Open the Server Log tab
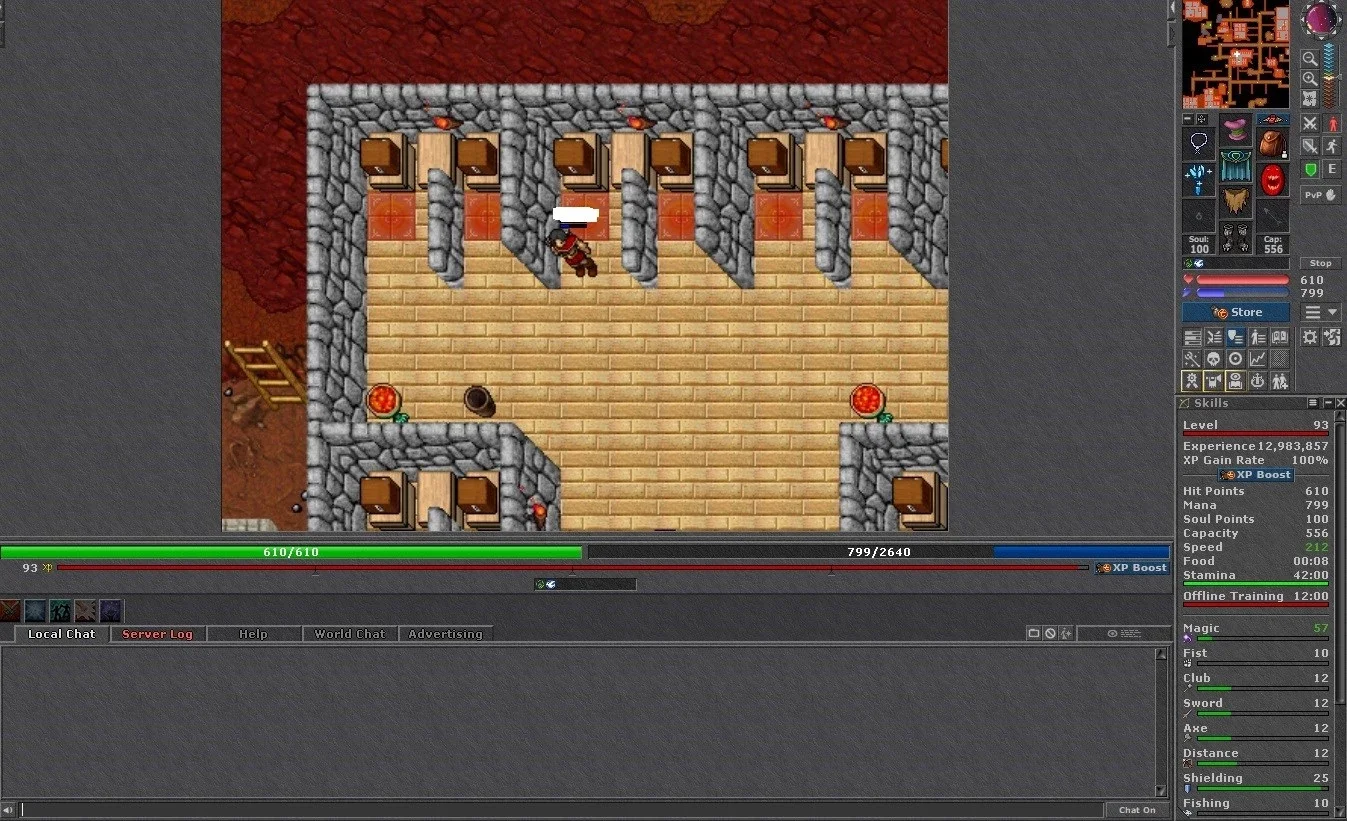The width and height of the screenshot is (1347, 821). tap(157, 634)
